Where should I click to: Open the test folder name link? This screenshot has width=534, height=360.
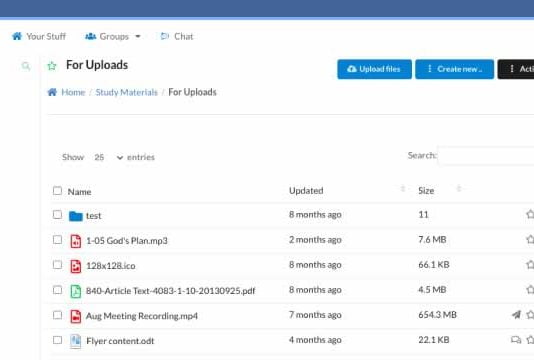(93, 216)
